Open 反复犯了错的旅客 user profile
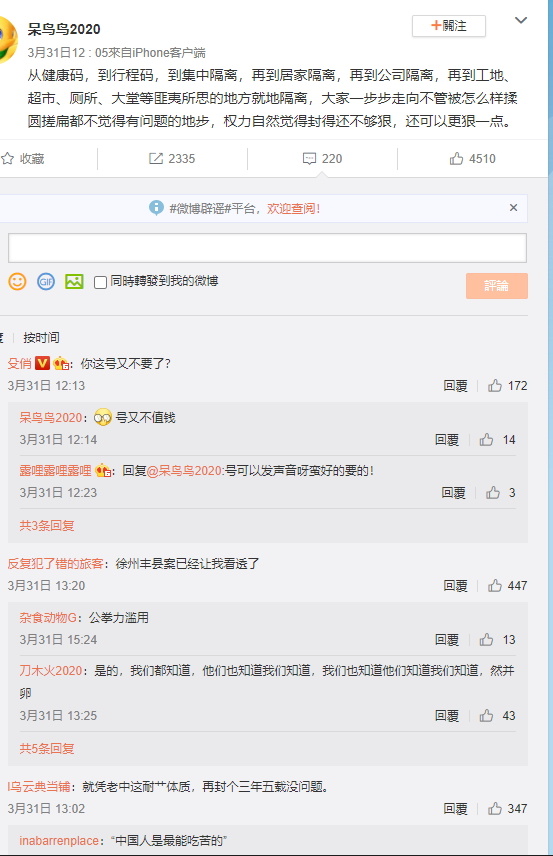This screenshot has width=553, height=856. tap(55, 564)
